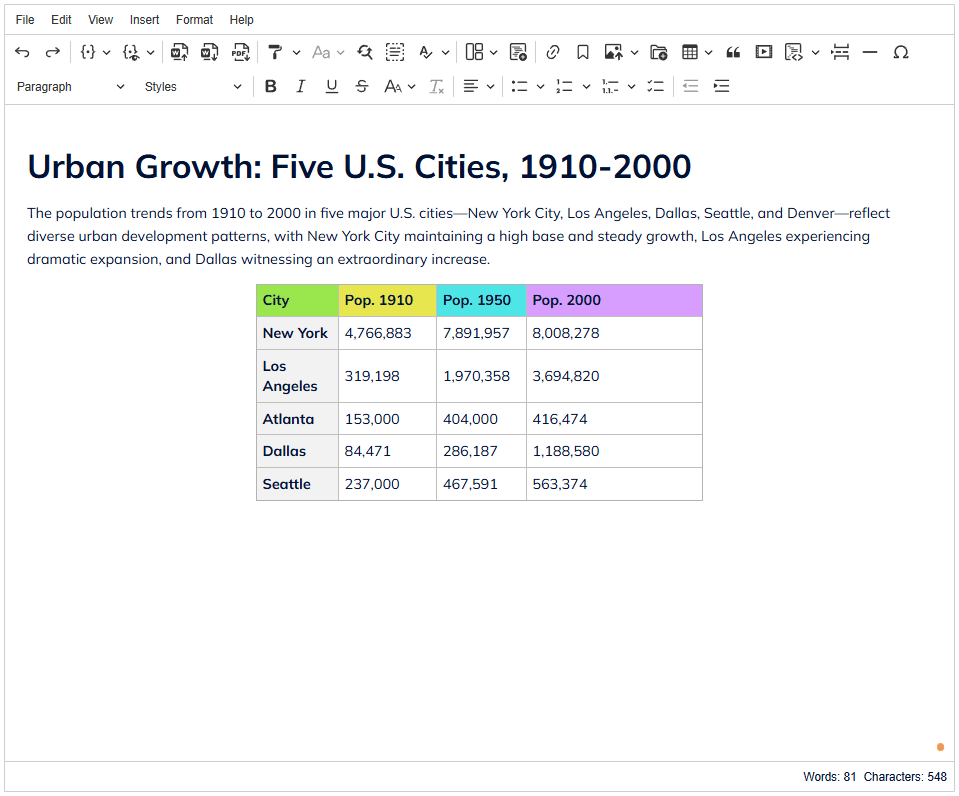Click the Undo arrow
Viewport: 959px width, 796px height.
[22, 52]
